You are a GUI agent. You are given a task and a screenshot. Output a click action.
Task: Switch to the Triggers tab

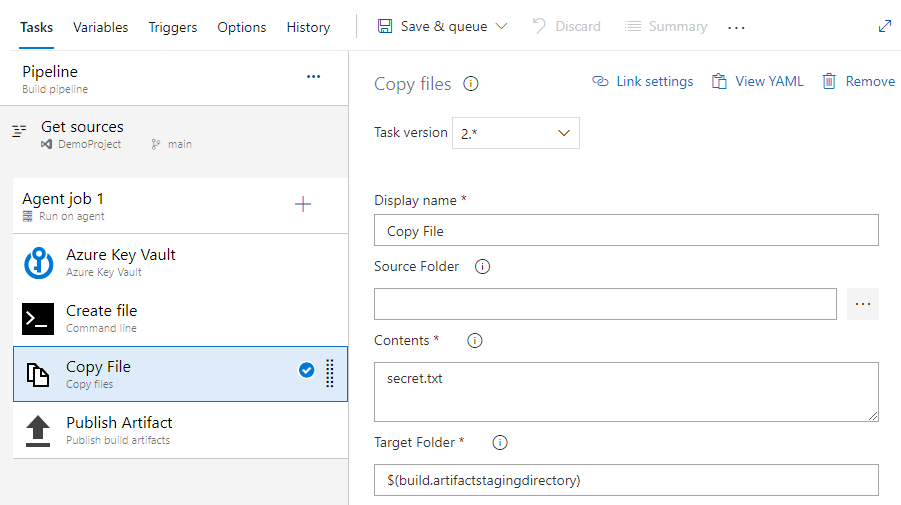(173, 27)
